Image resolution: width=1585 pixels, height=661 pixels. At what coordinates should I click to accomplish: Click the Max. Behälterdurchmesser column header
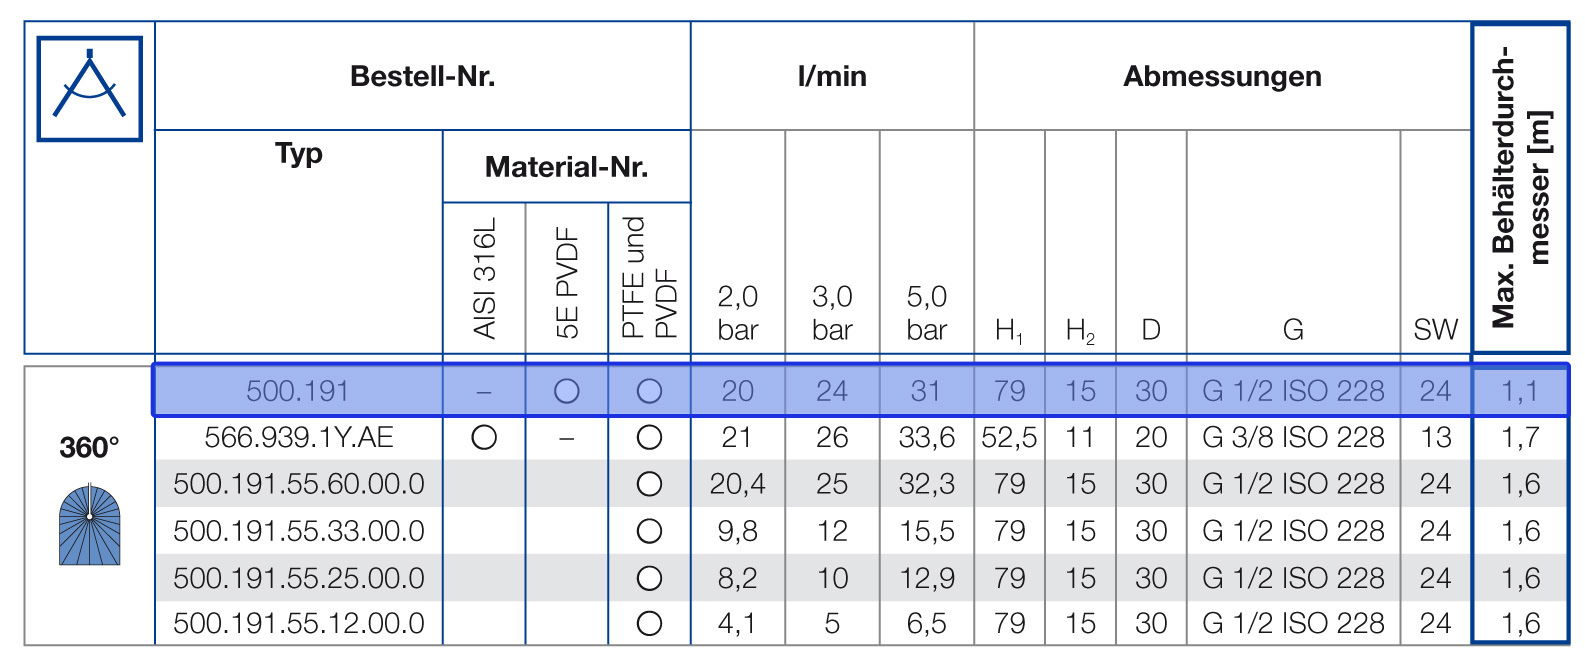[1519, 188]
